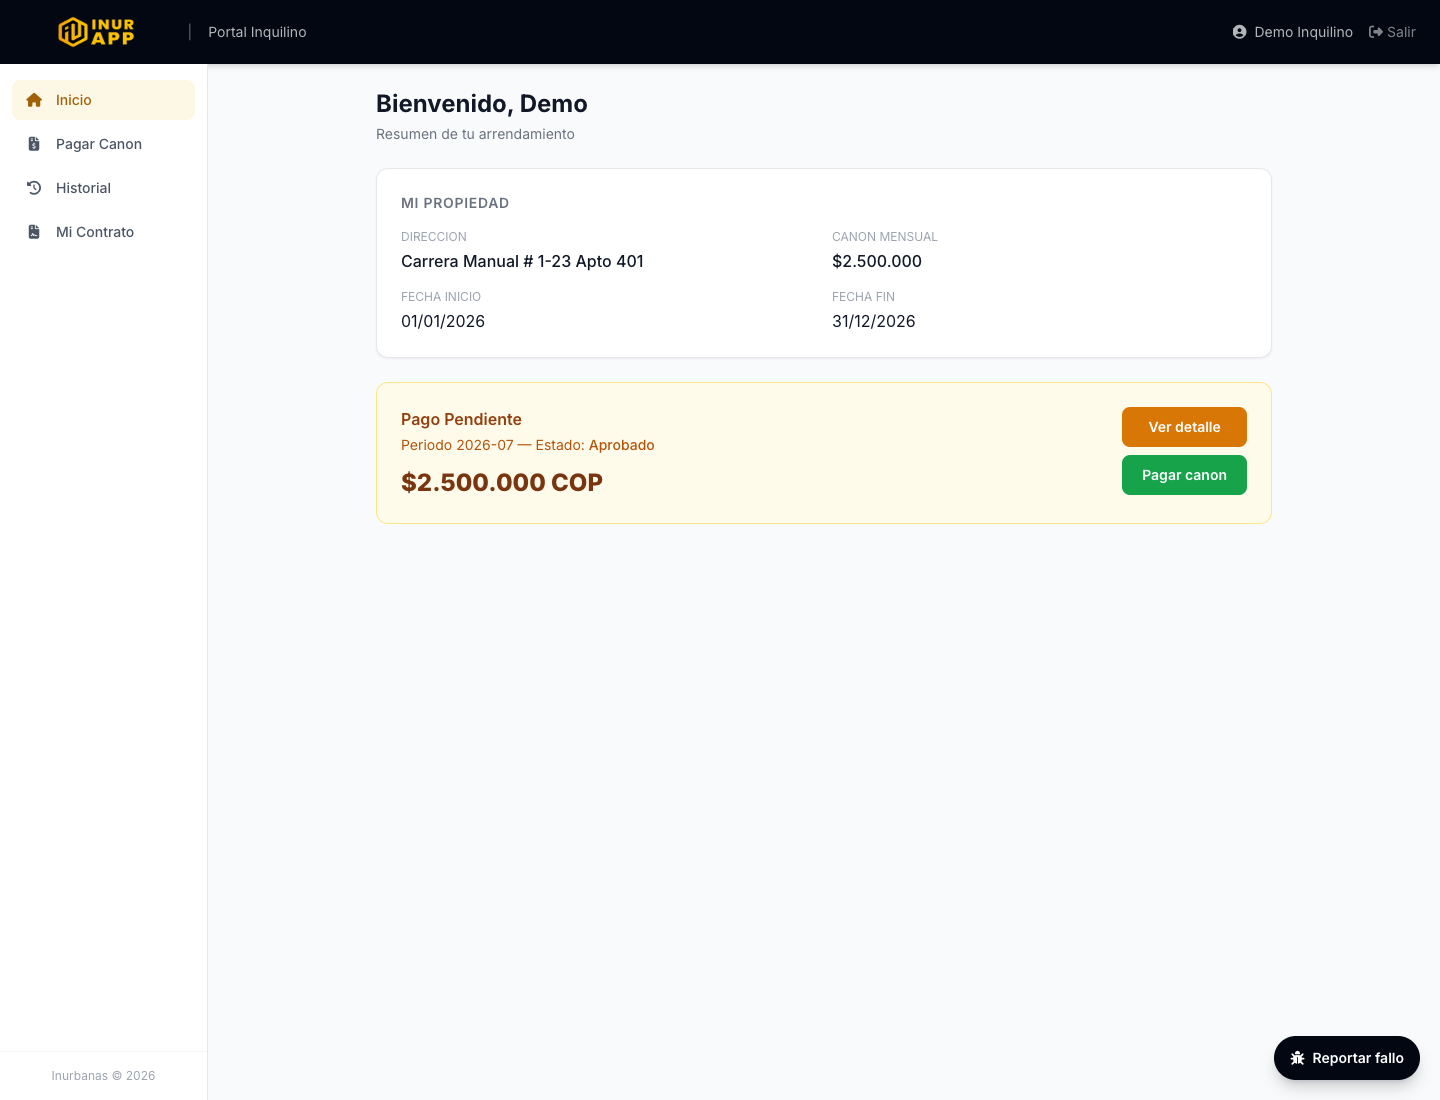Screen dimensions: 1440x1100
Task: Click the start date 01/01/2026
Action: pos(443,321)
